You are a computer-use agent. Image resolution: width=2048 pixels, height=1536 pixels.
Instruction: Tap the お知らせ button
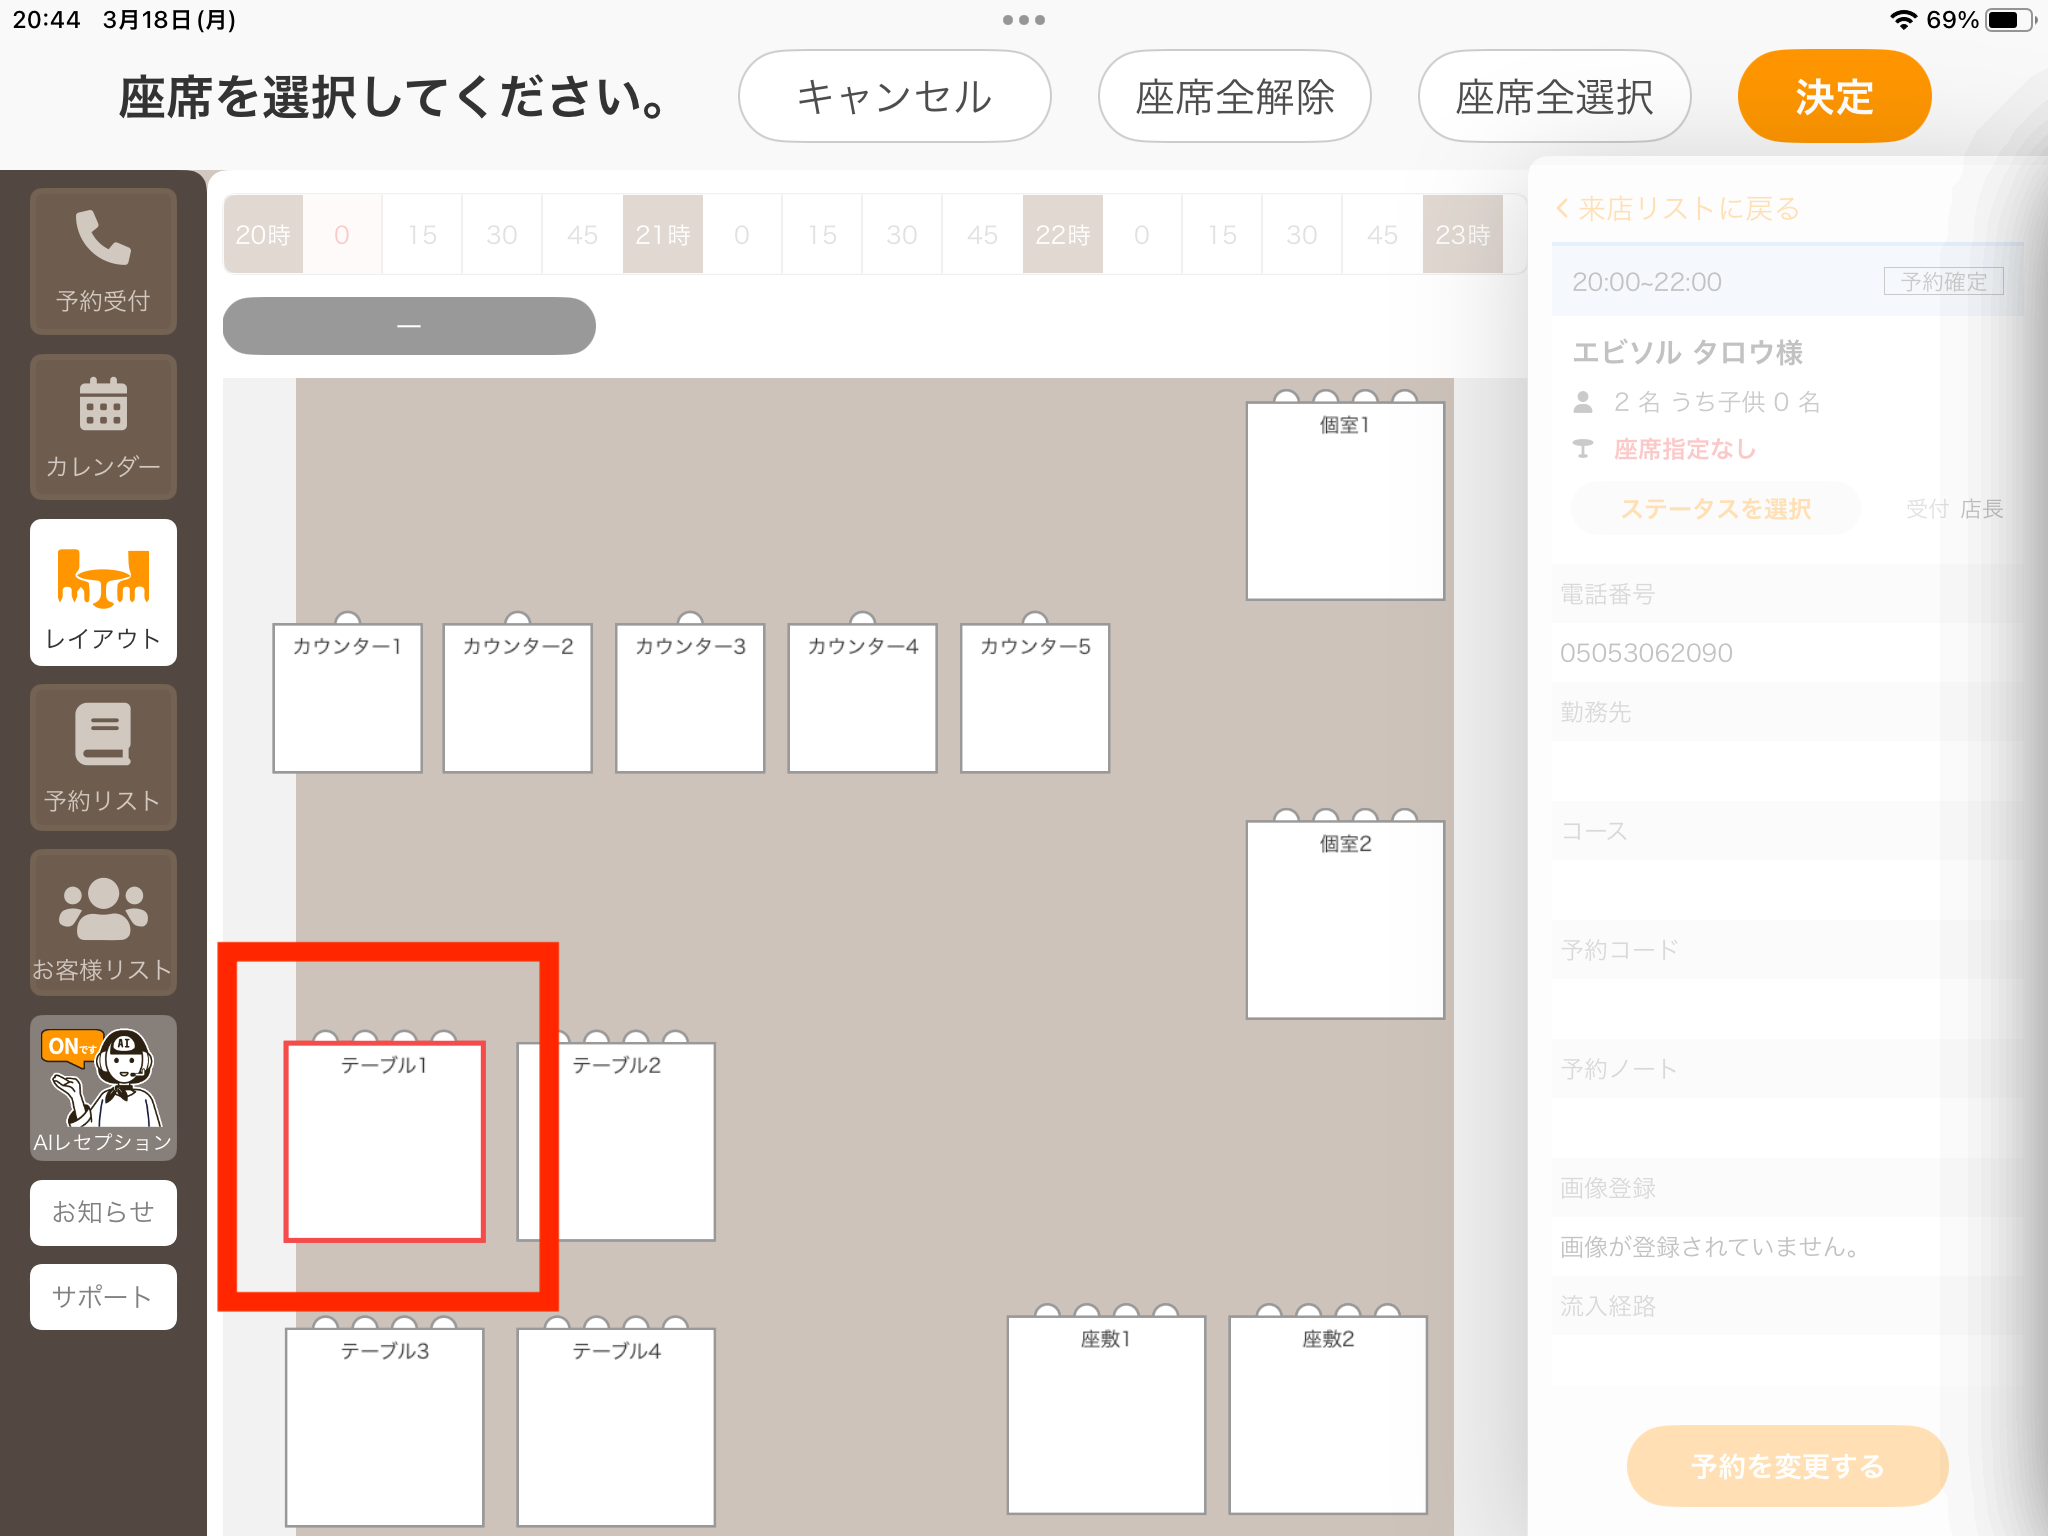tap(103, 1212)
